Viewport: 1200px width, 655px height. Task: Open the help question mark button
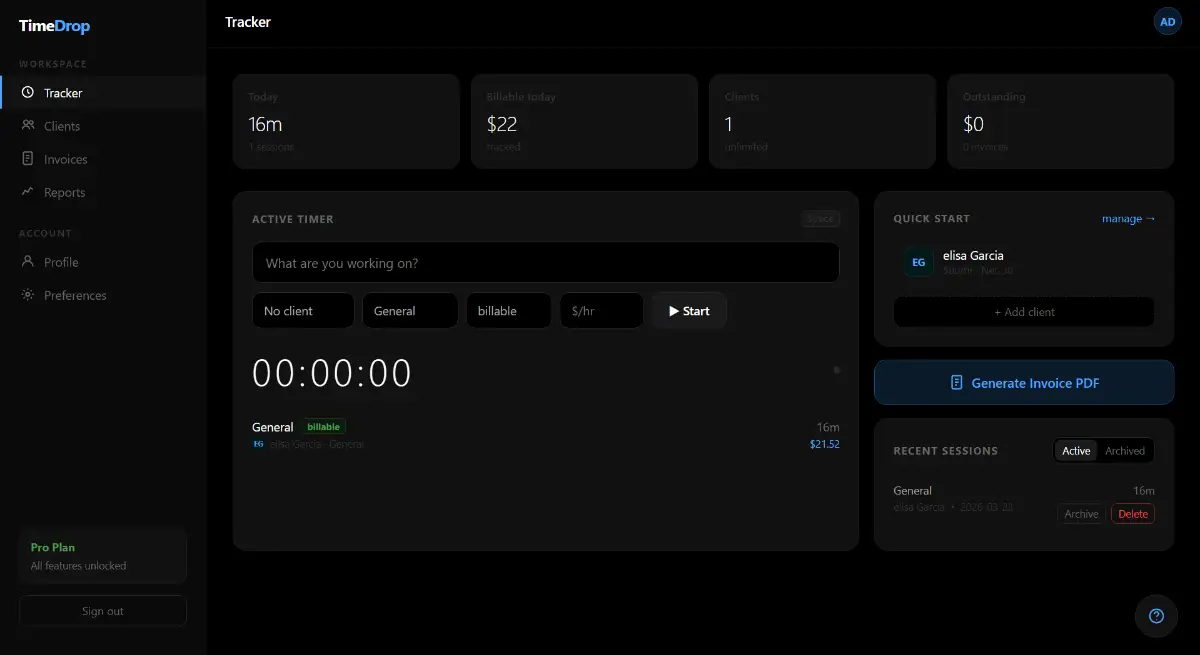coord(1156,616)
